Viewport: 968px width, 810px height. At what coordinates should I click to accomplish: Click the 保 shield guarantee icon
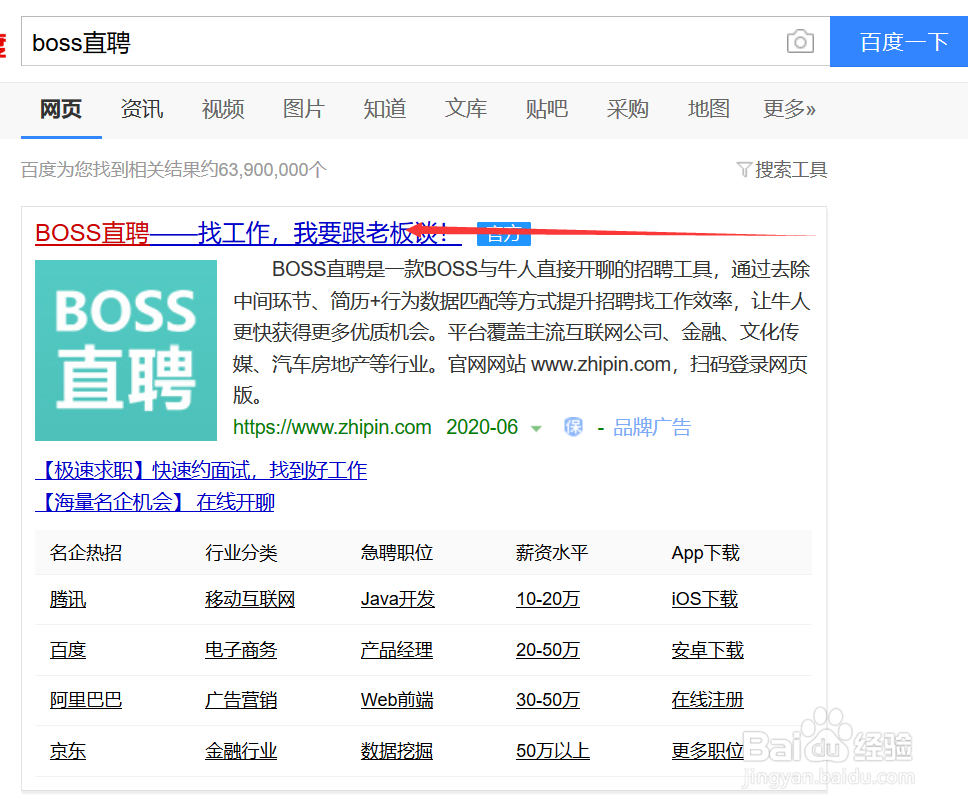coord(574,427)
